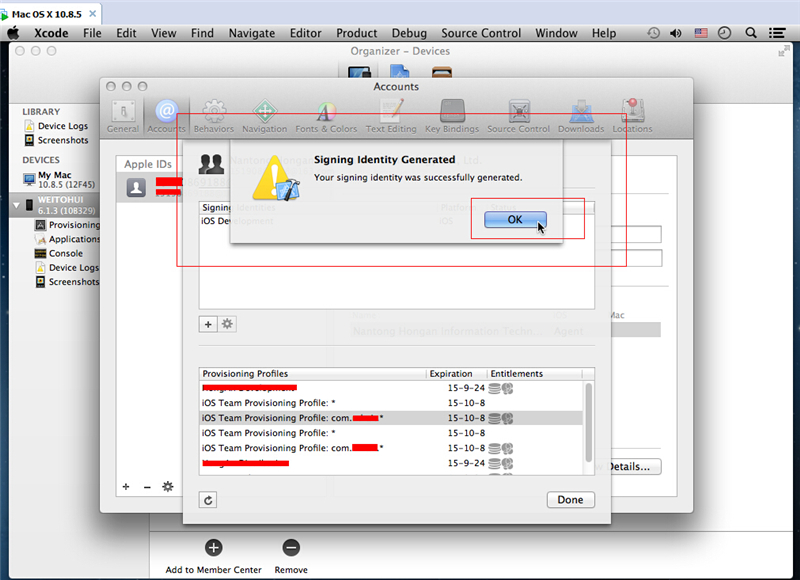Click the menu bar clock icon
This screenshot has height=580, width=800.
point(724,33)
